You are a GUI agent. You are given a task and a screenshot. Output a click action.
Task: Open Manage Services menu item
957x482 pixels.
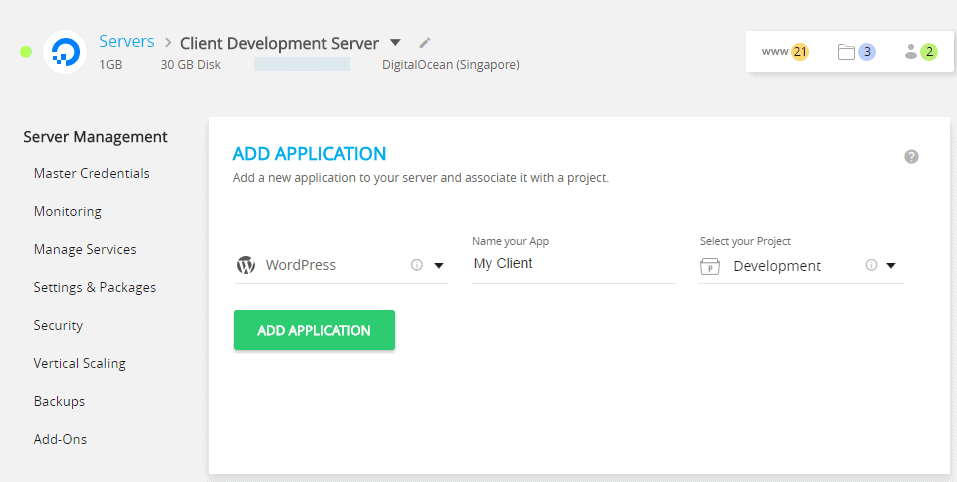[x=85, y=249]
